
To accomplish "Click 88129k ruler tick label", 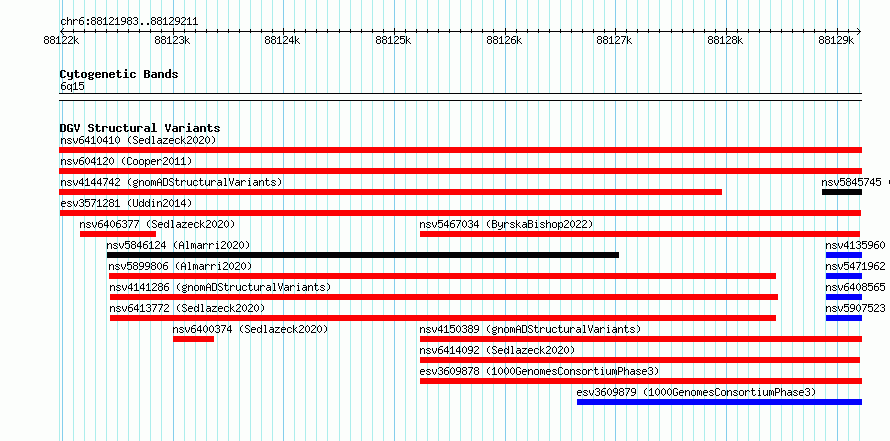I will (x=836, y=40).
